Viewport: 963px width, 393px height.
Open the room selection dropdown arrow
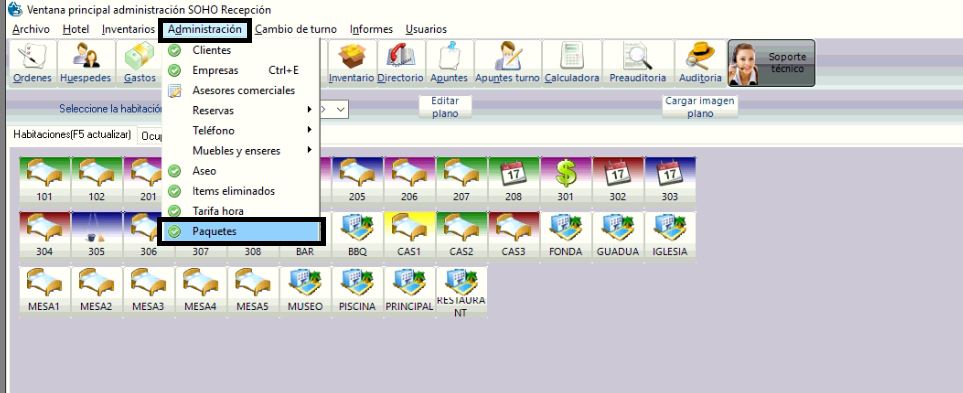(x=341, y=109)
